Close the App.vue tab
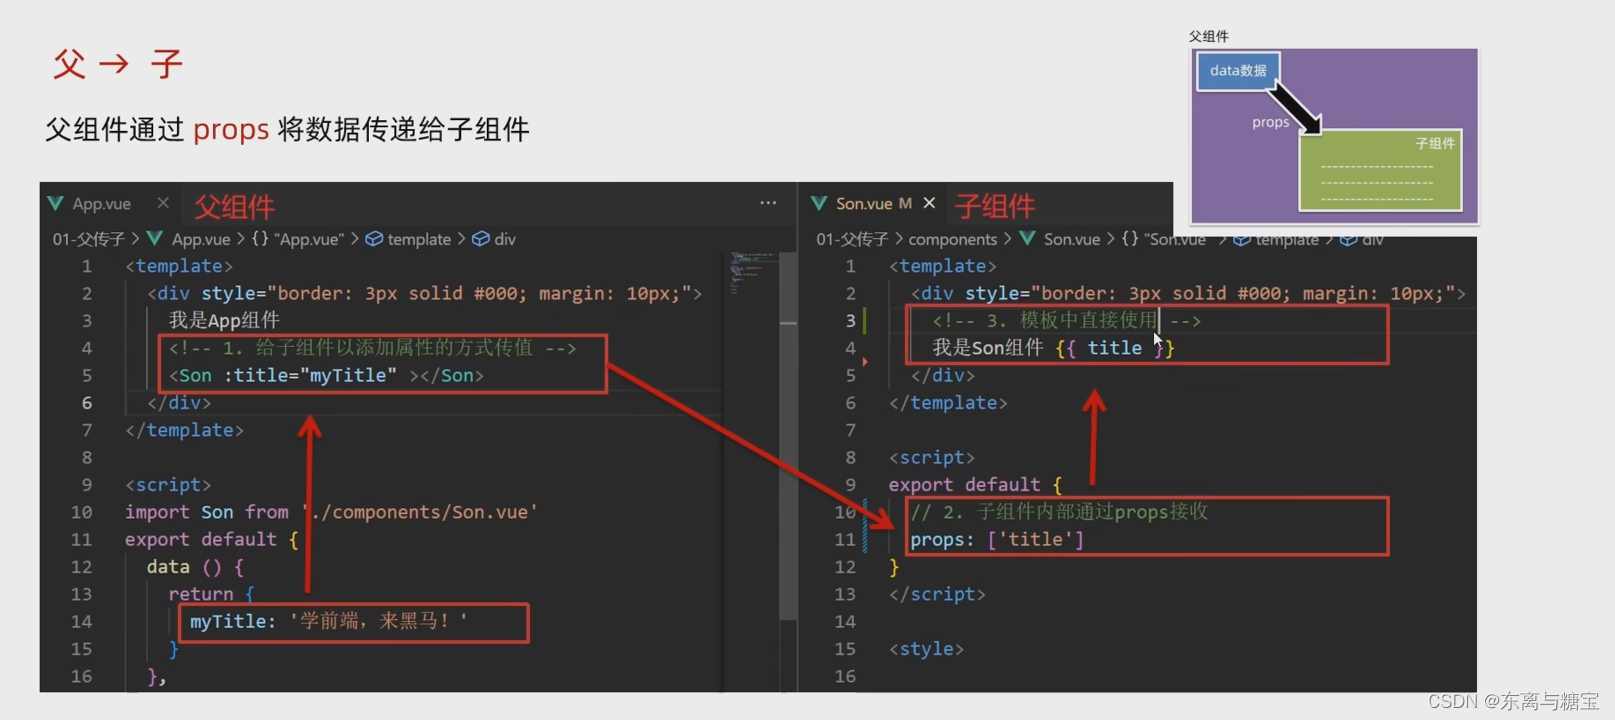The image size is (1615, 720). tap(163, 203)
